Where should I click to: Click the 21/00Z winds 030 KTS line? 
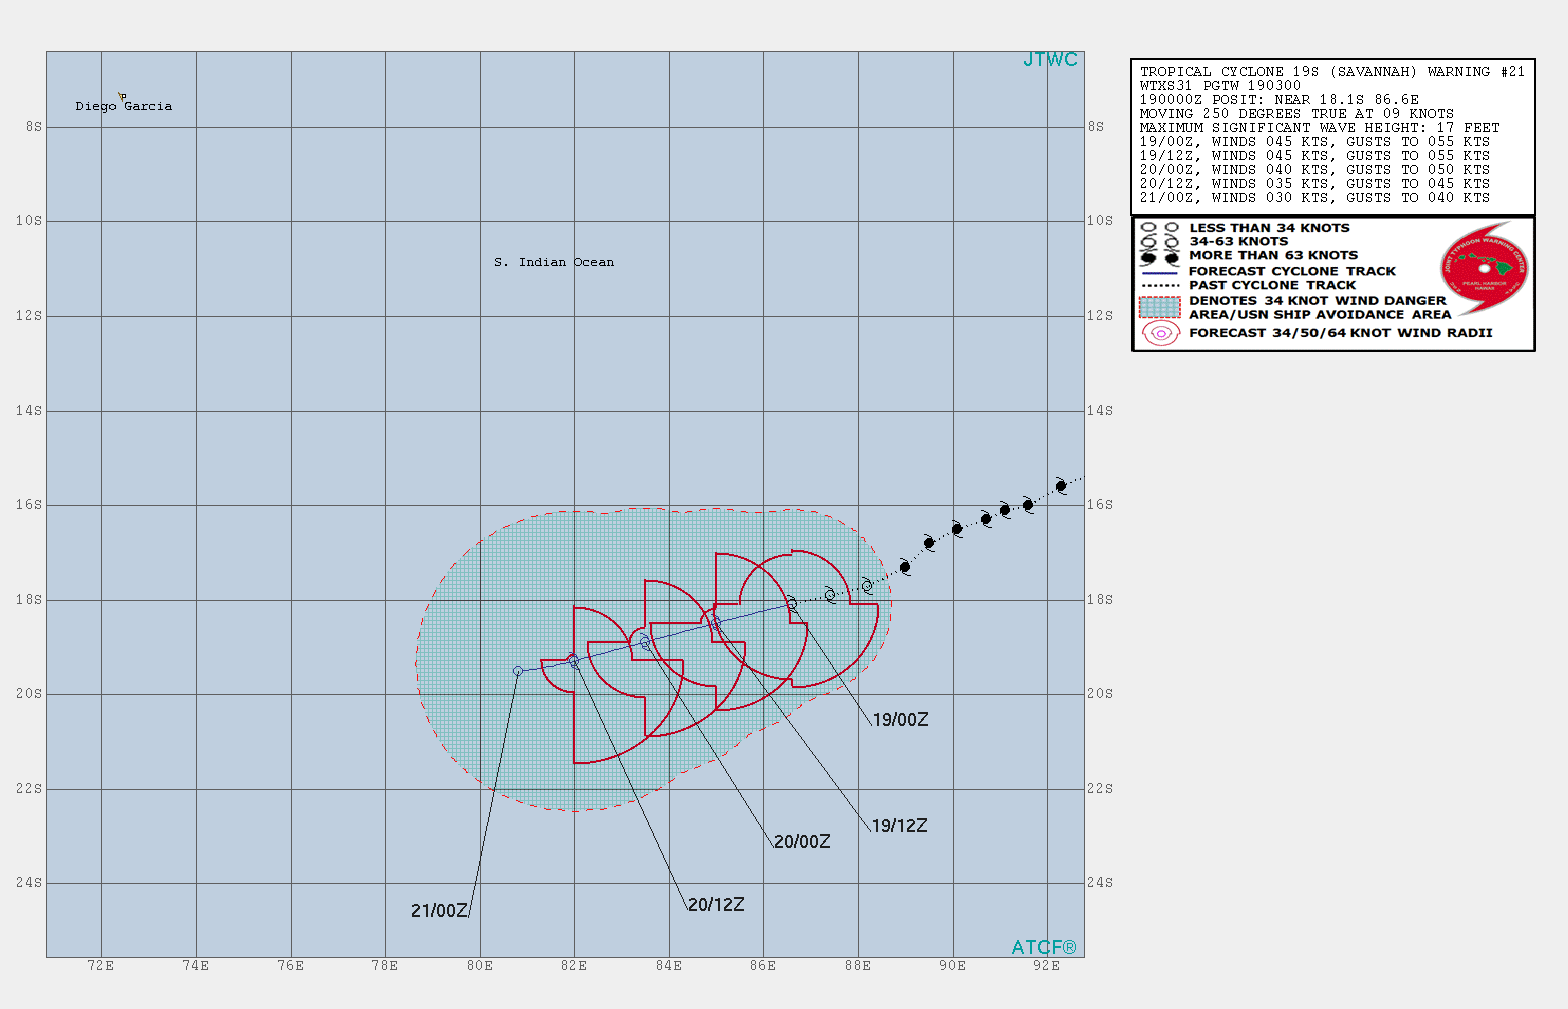click(1315, 198)
